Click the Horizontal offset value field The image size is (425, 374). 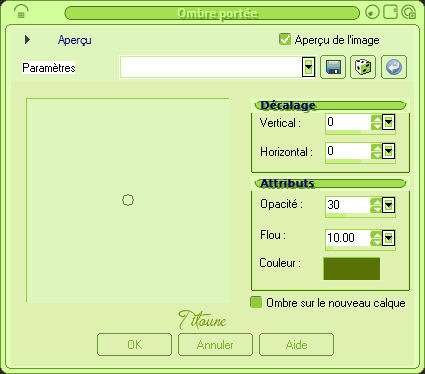348,151
